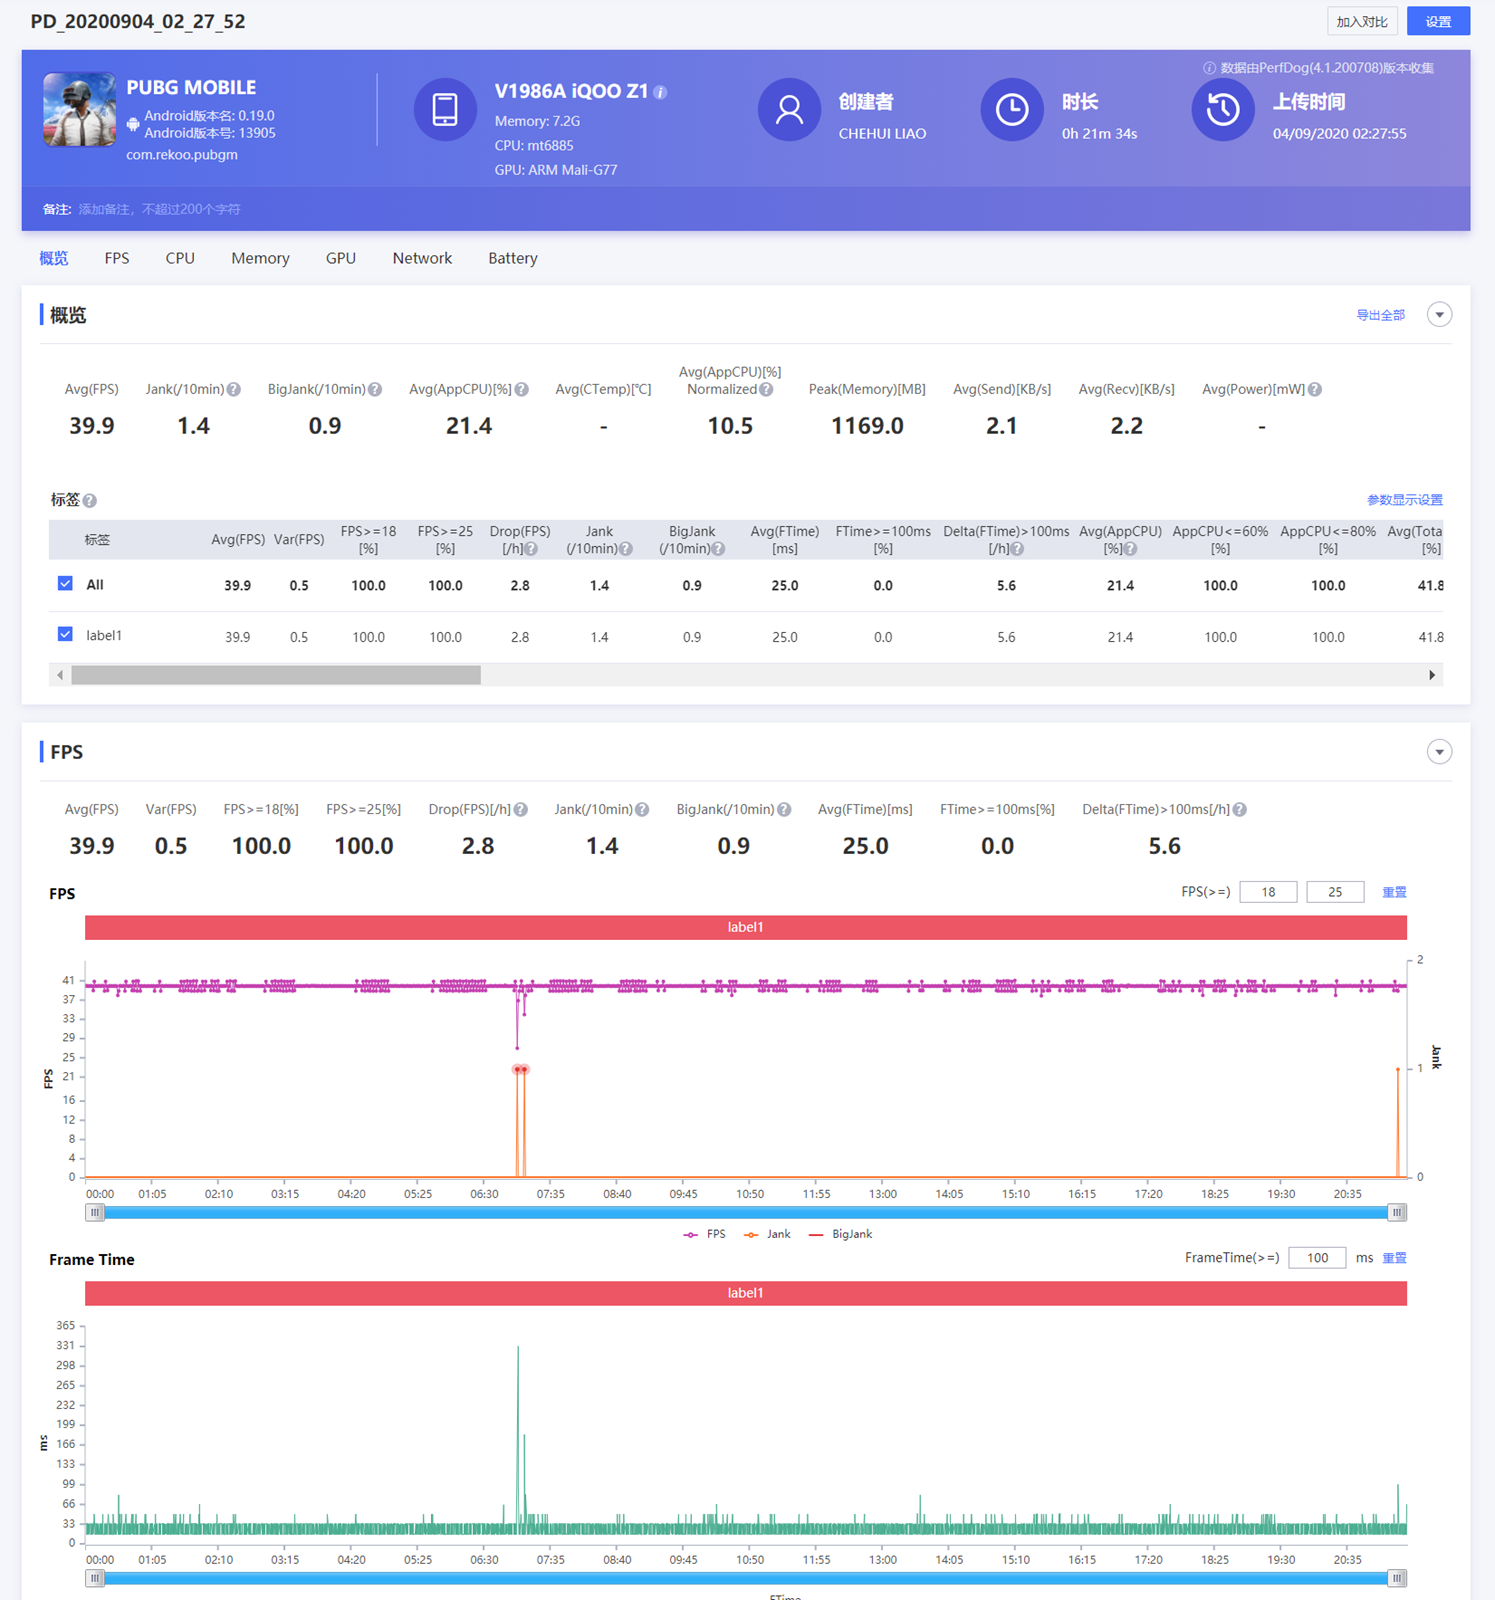The height and width of the screenshot is (1600, 1495).
Task: Click help icon beside Avg(Power)[mW]
Action: coord(1315,390)
